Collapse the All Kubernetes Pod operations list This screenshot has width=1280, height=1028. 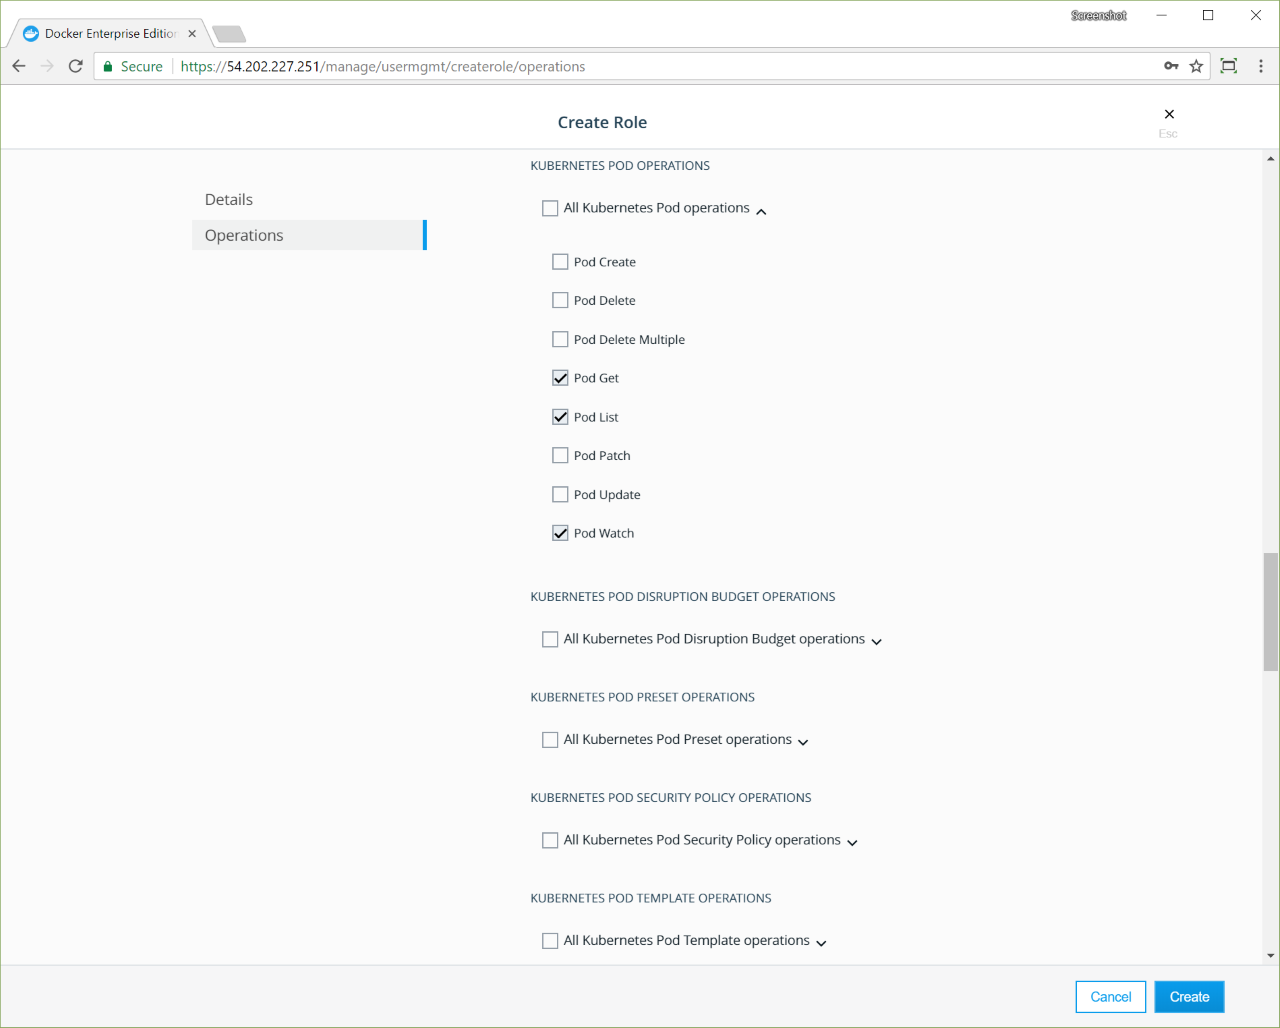click(x=761, y=211)
